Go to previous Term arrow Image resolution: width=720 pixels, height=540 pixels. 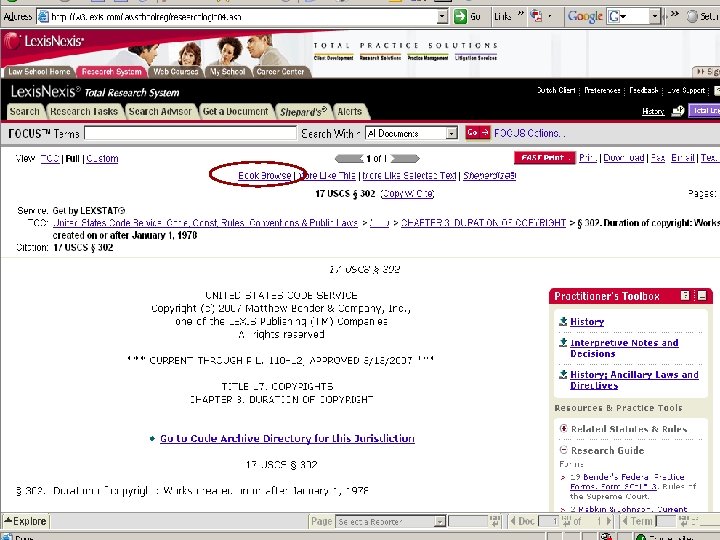coord(624,521)
